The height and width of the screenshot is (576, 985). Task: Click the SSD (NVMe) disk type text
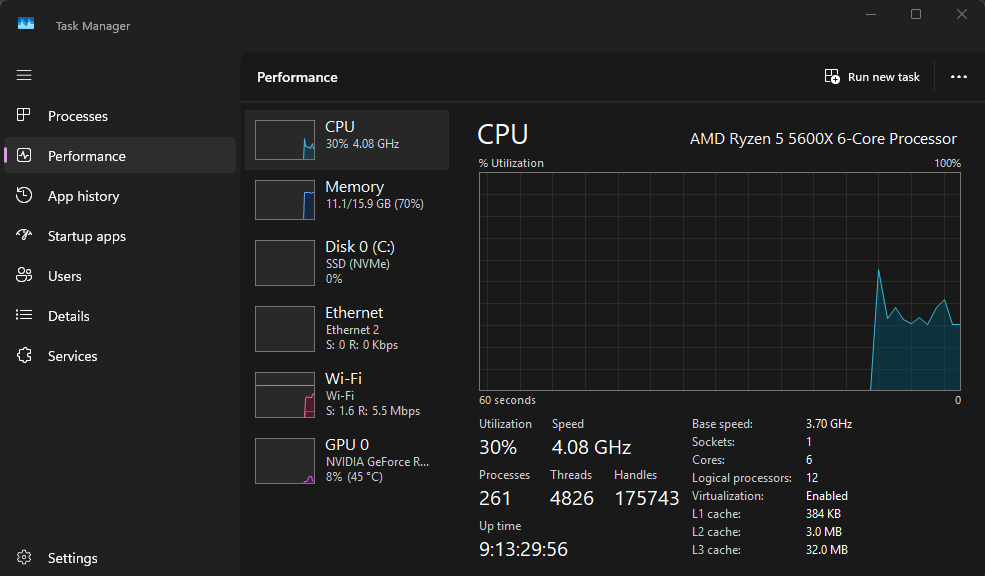[x=357, y=264]
